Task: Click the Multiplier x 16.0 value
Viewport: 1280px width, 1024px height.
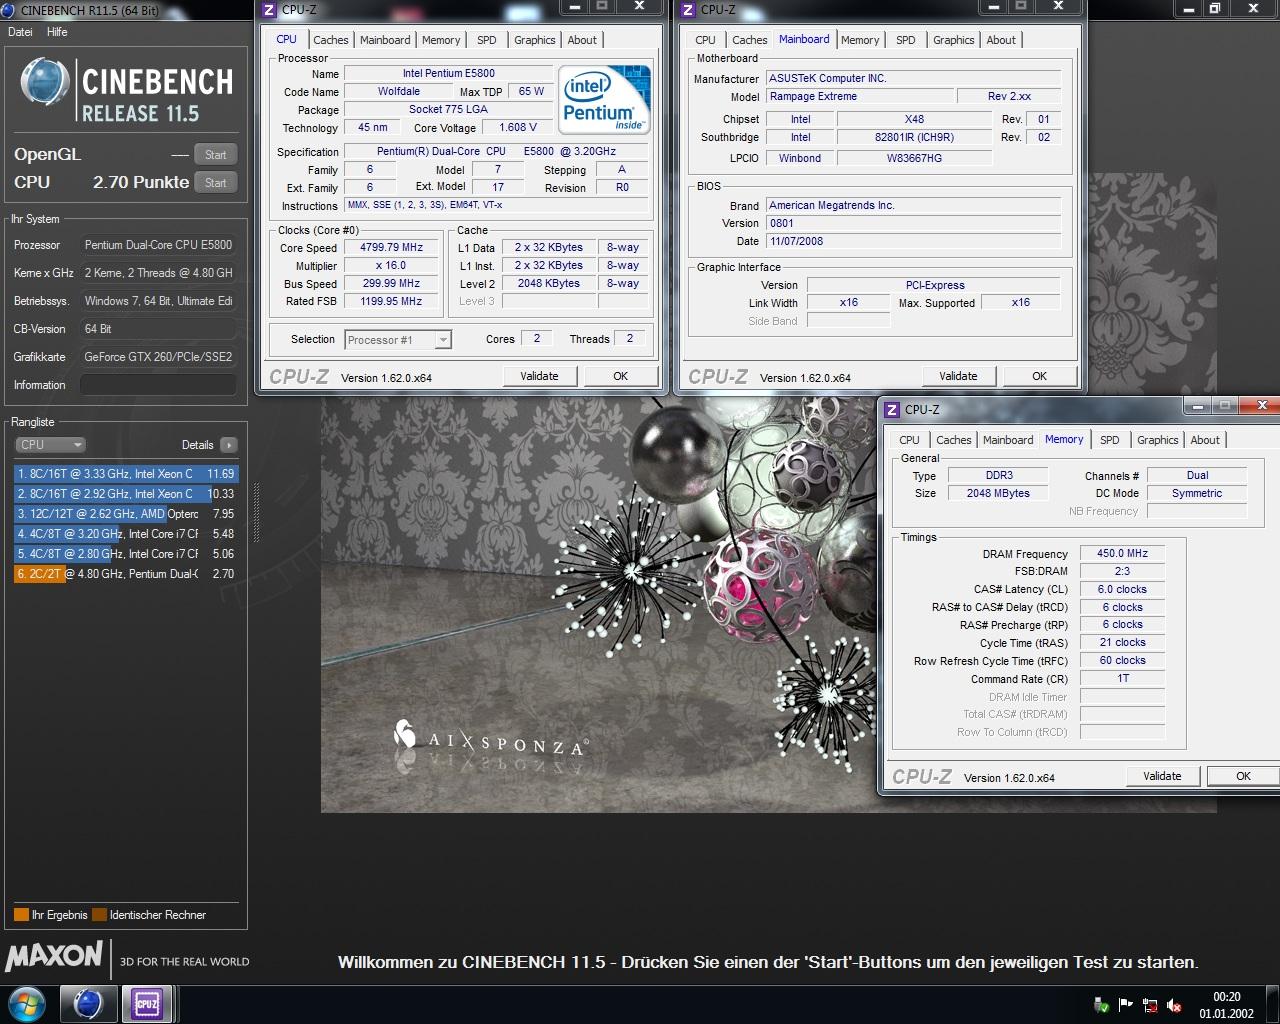Action: click(391, 266)
